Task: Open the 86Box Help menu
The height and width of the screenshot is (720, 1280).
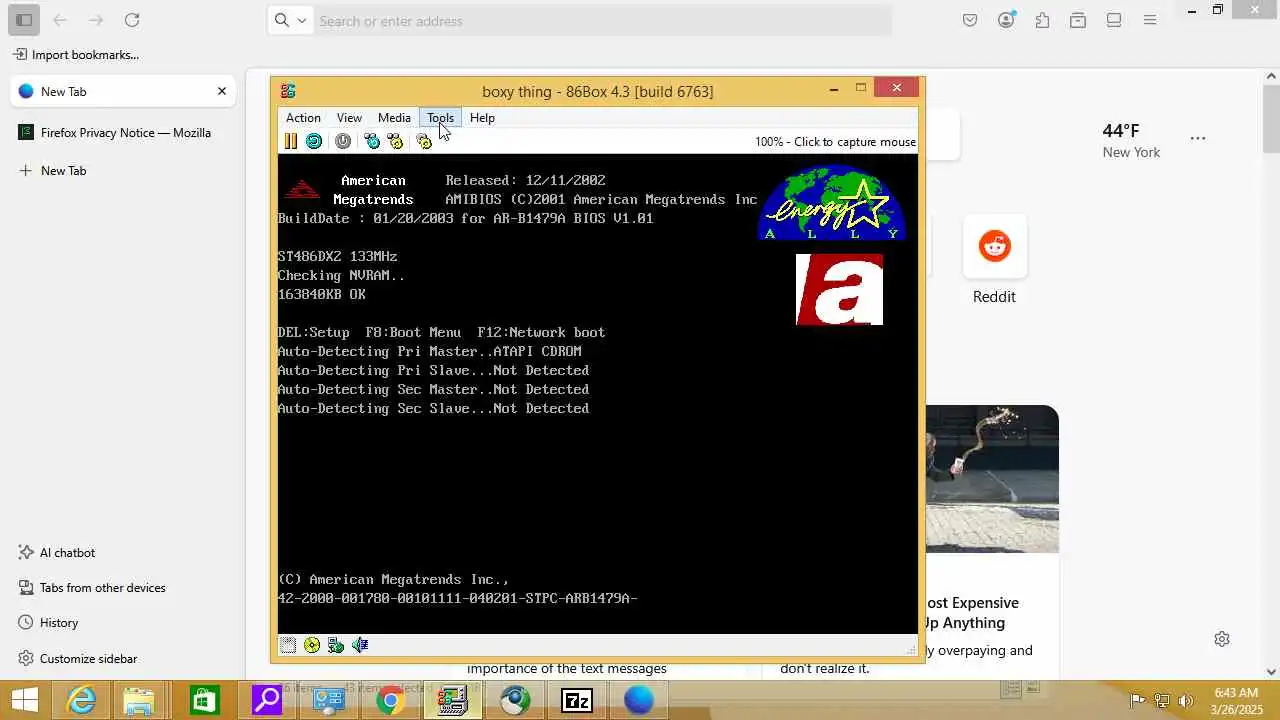Action: (482, 118)
